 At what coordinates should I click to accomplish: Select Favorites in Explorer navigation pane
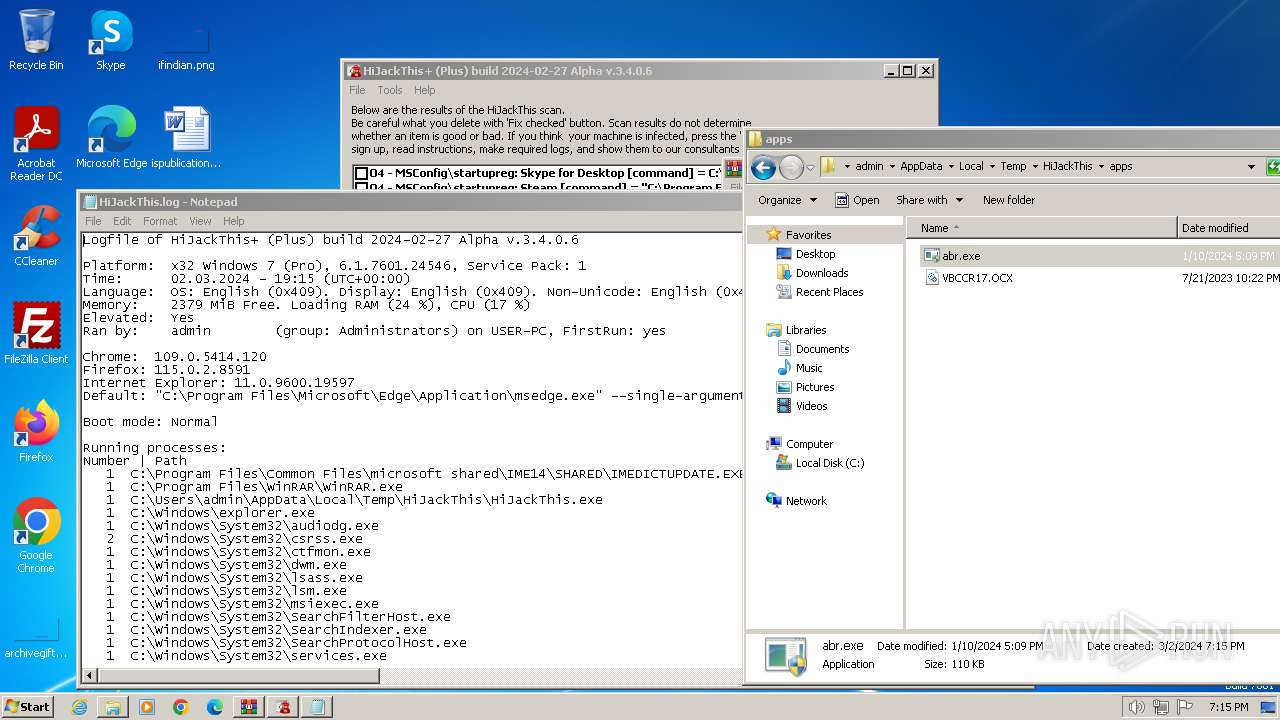click(x=808, y=235)
